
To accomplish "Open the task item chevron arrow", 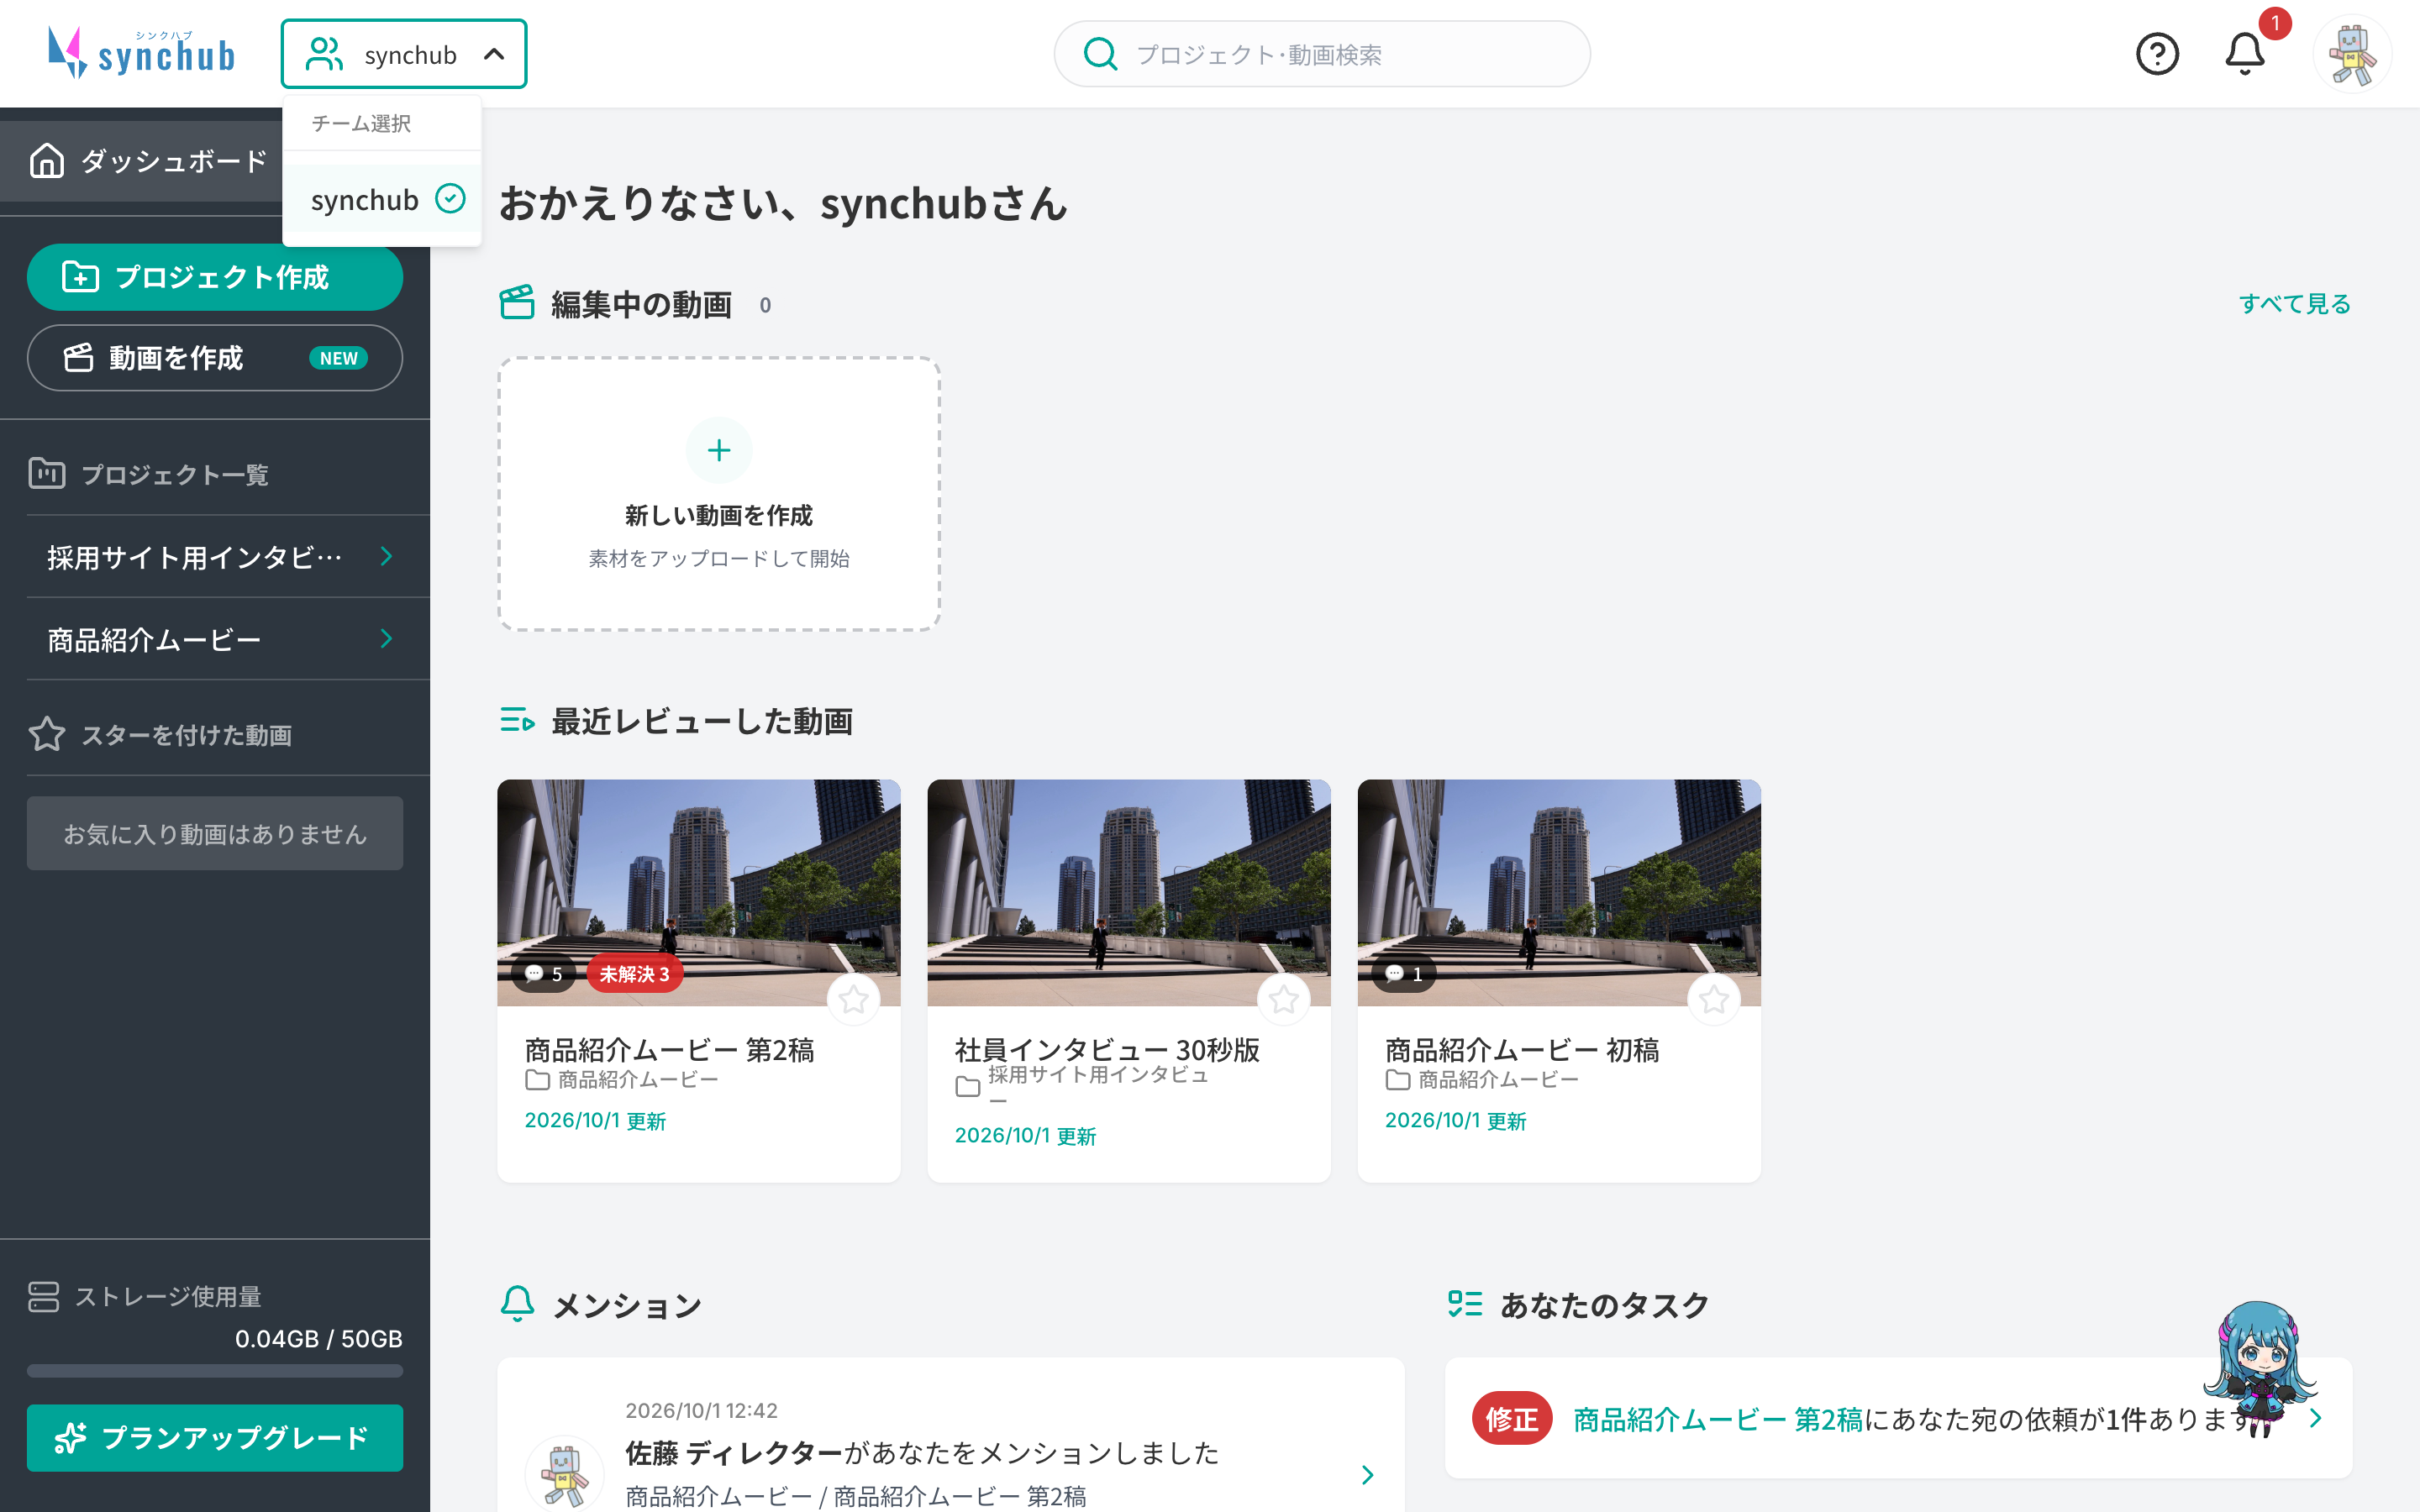I will click(x=2316, y=1418).
